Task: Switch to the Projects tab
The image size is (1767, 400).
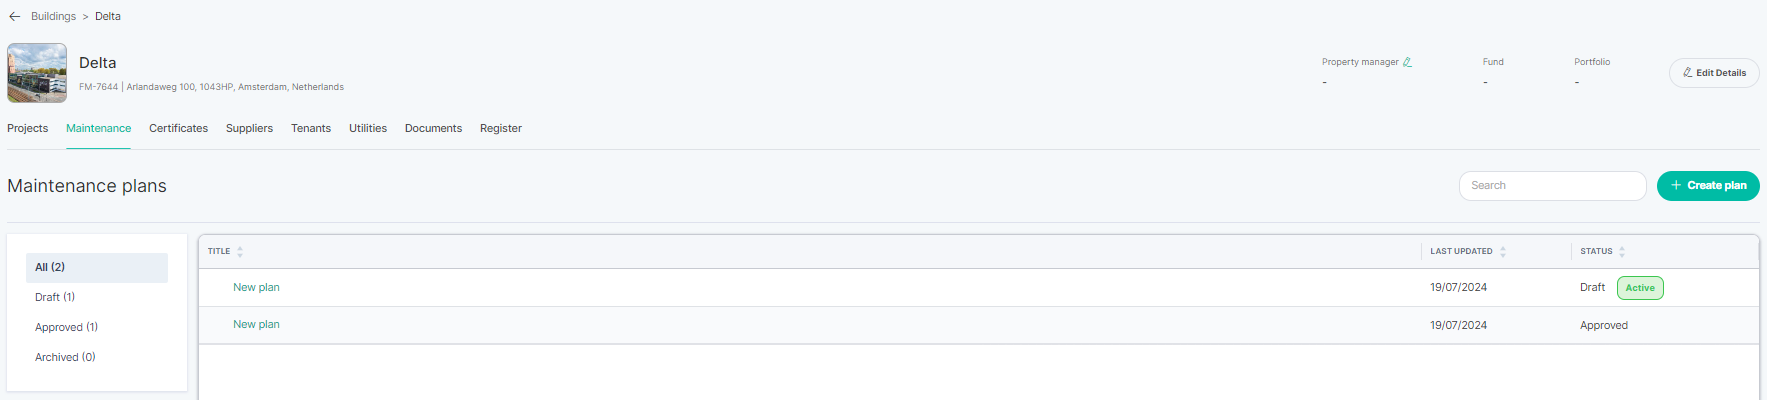Action: point(27,128)
